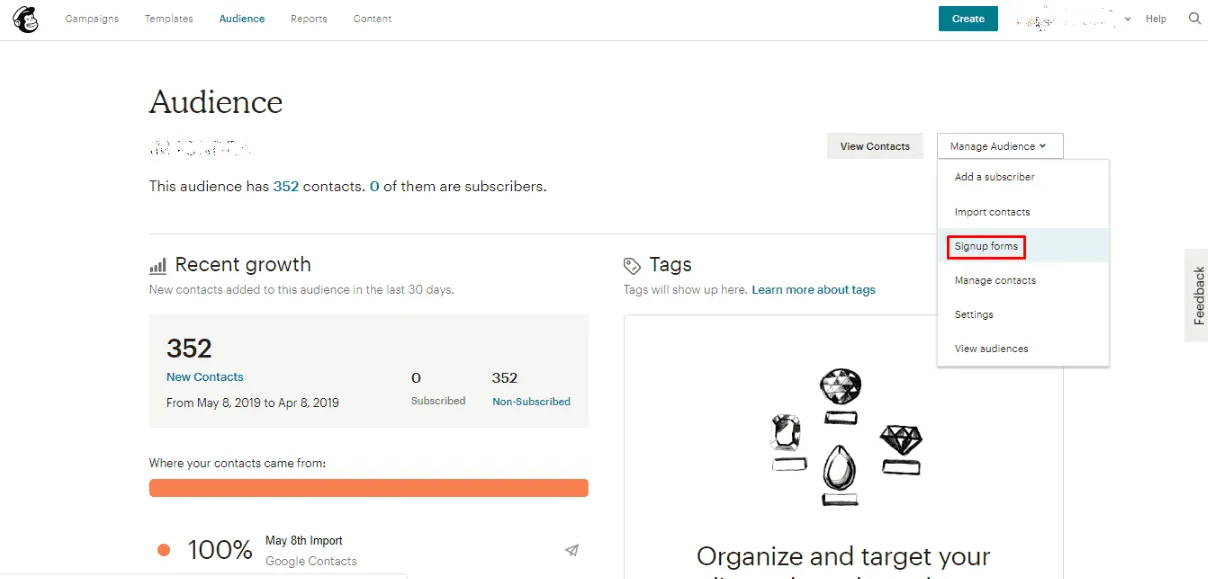Click the Create button
1208x579 pixels.
(967, 18)
